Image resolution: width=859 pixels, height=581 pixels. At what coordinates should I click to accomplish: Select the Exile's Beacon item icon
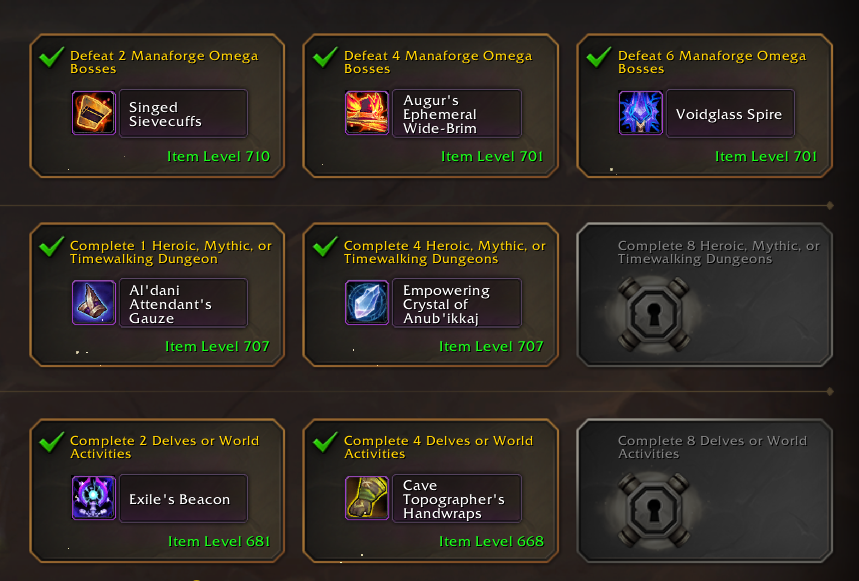point(94,498)
